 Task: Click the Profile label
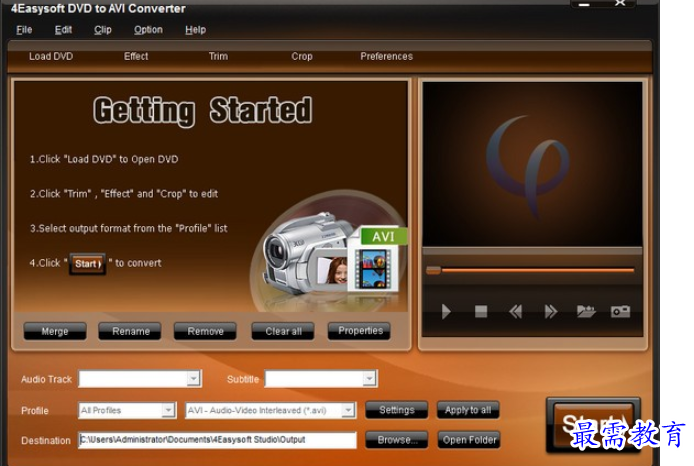coord(35,411)
